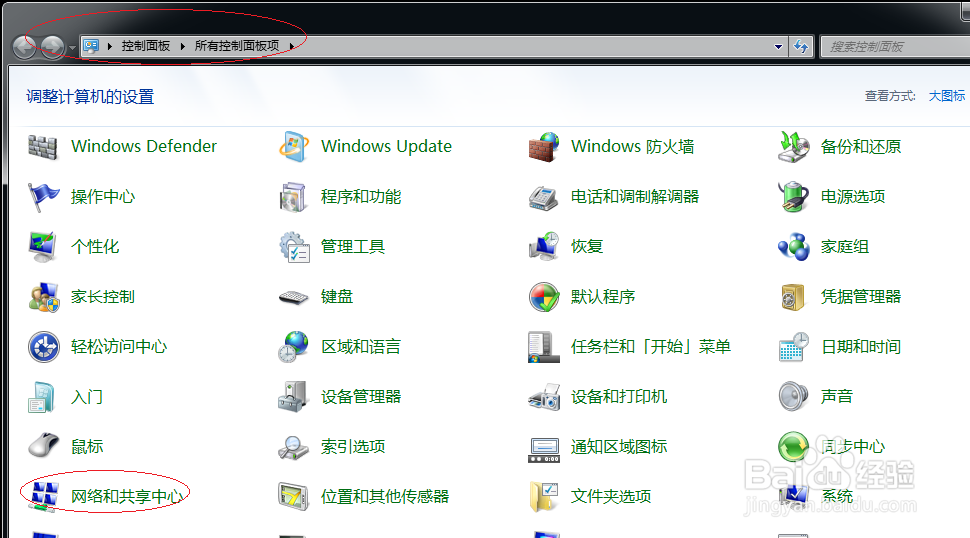
Task: Click the 网络和共享中心 link
Action: coord(127,497)
